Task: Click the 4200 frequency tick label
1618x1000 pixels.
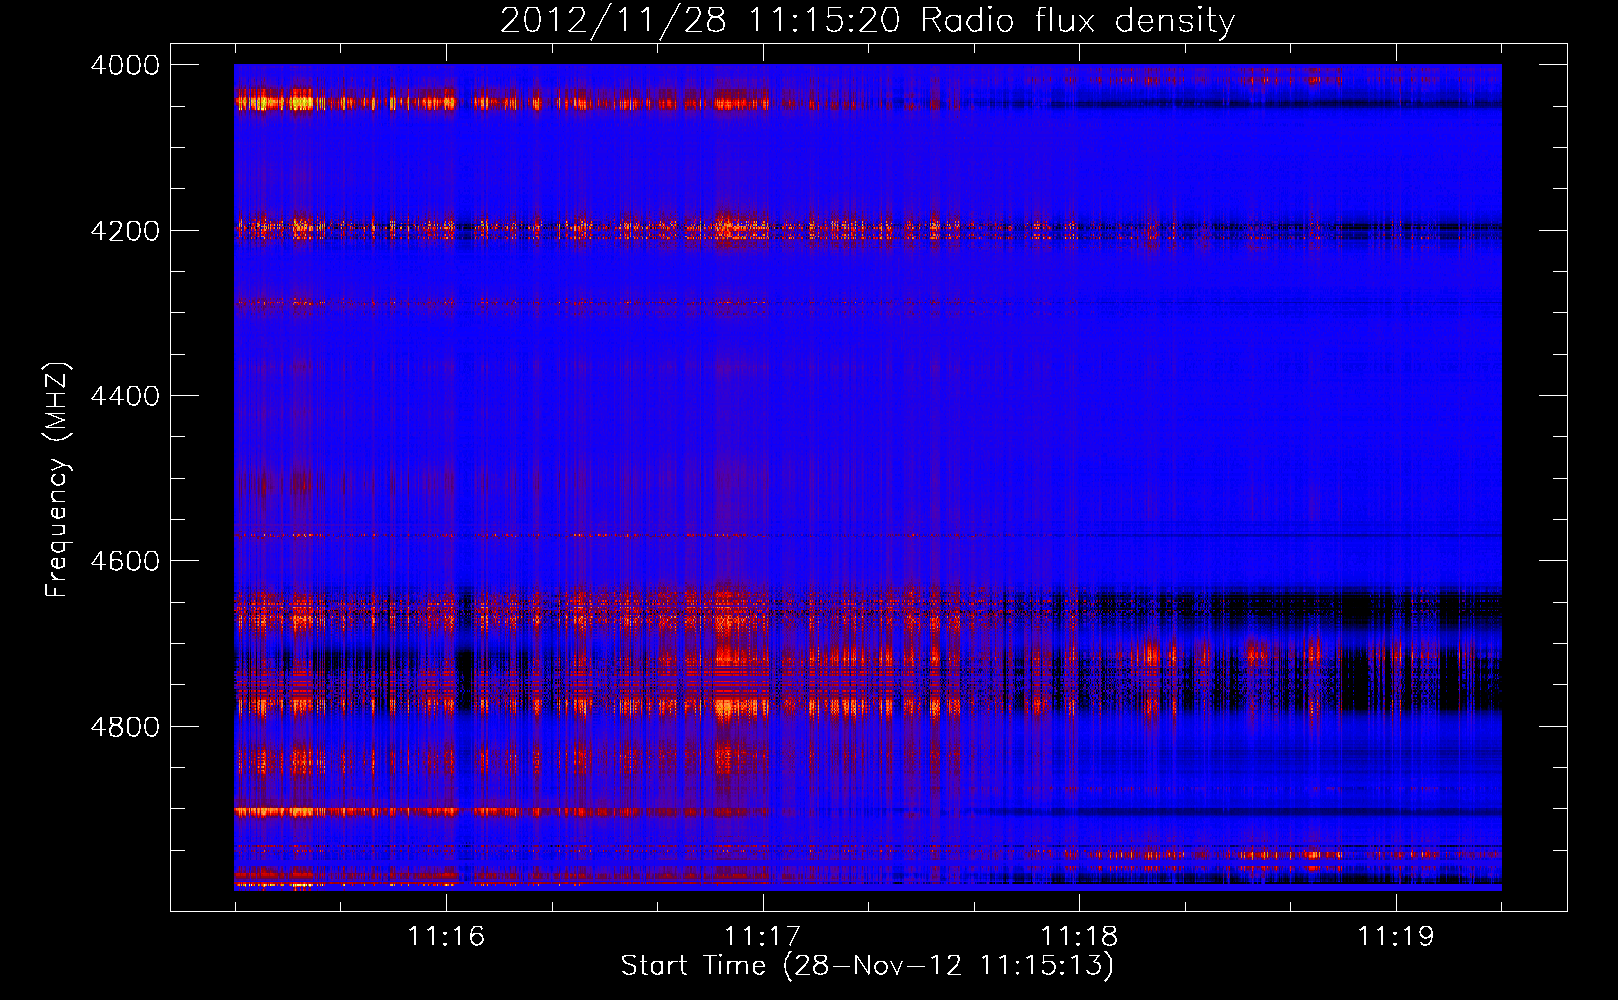Action: 125,231
